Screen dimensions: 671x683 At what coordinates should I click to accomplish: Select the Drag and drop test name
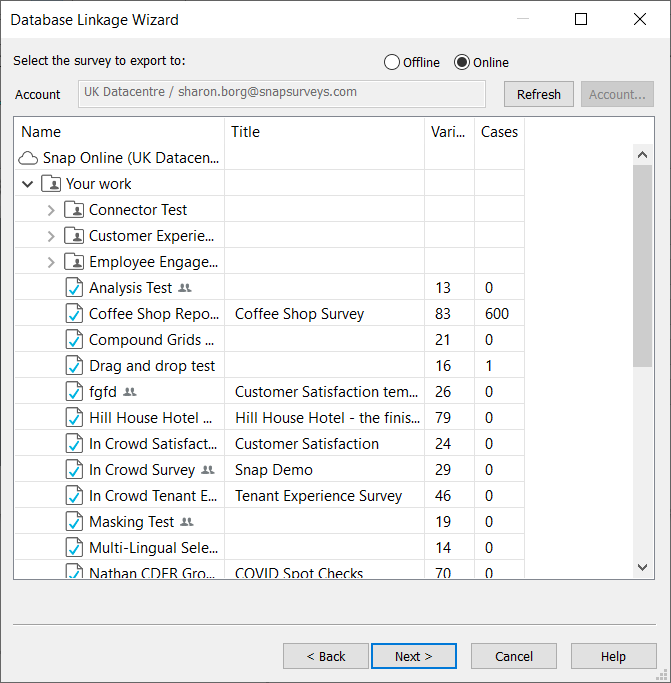coord(152,366)
